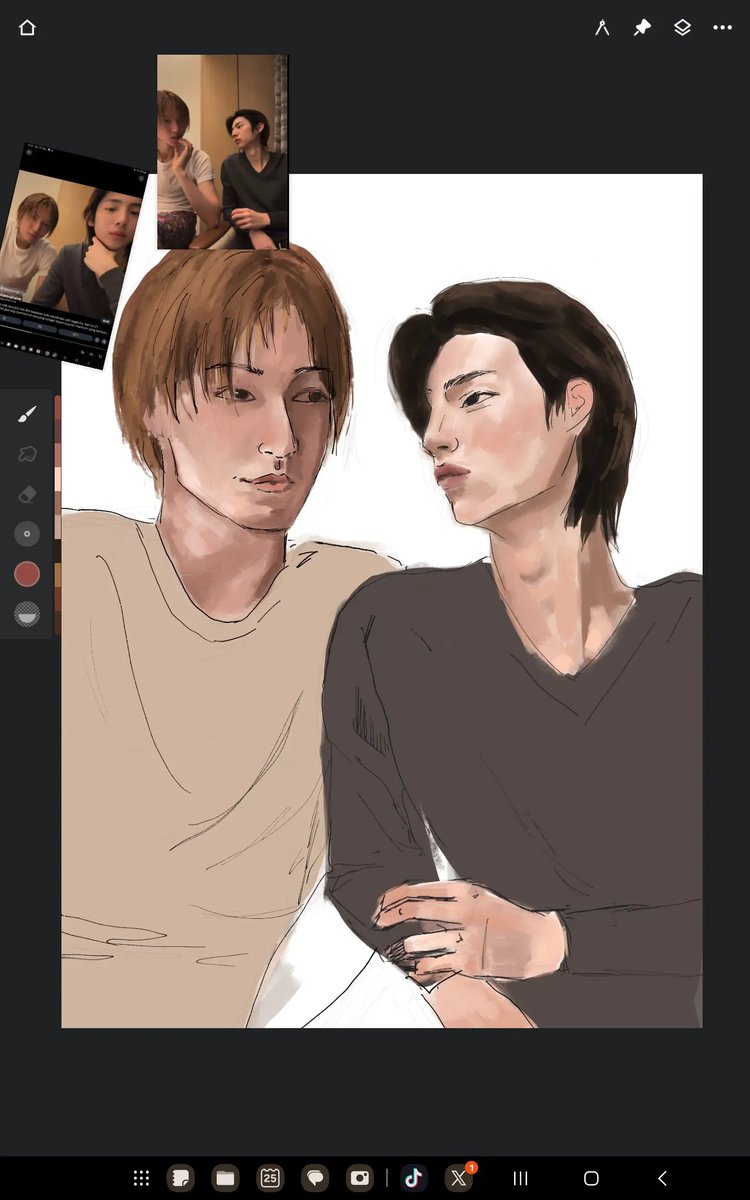Viewport: 750px width, 1200px height.
Task: Launch the notes app from the taskbar
Action: click(181, 1178)
